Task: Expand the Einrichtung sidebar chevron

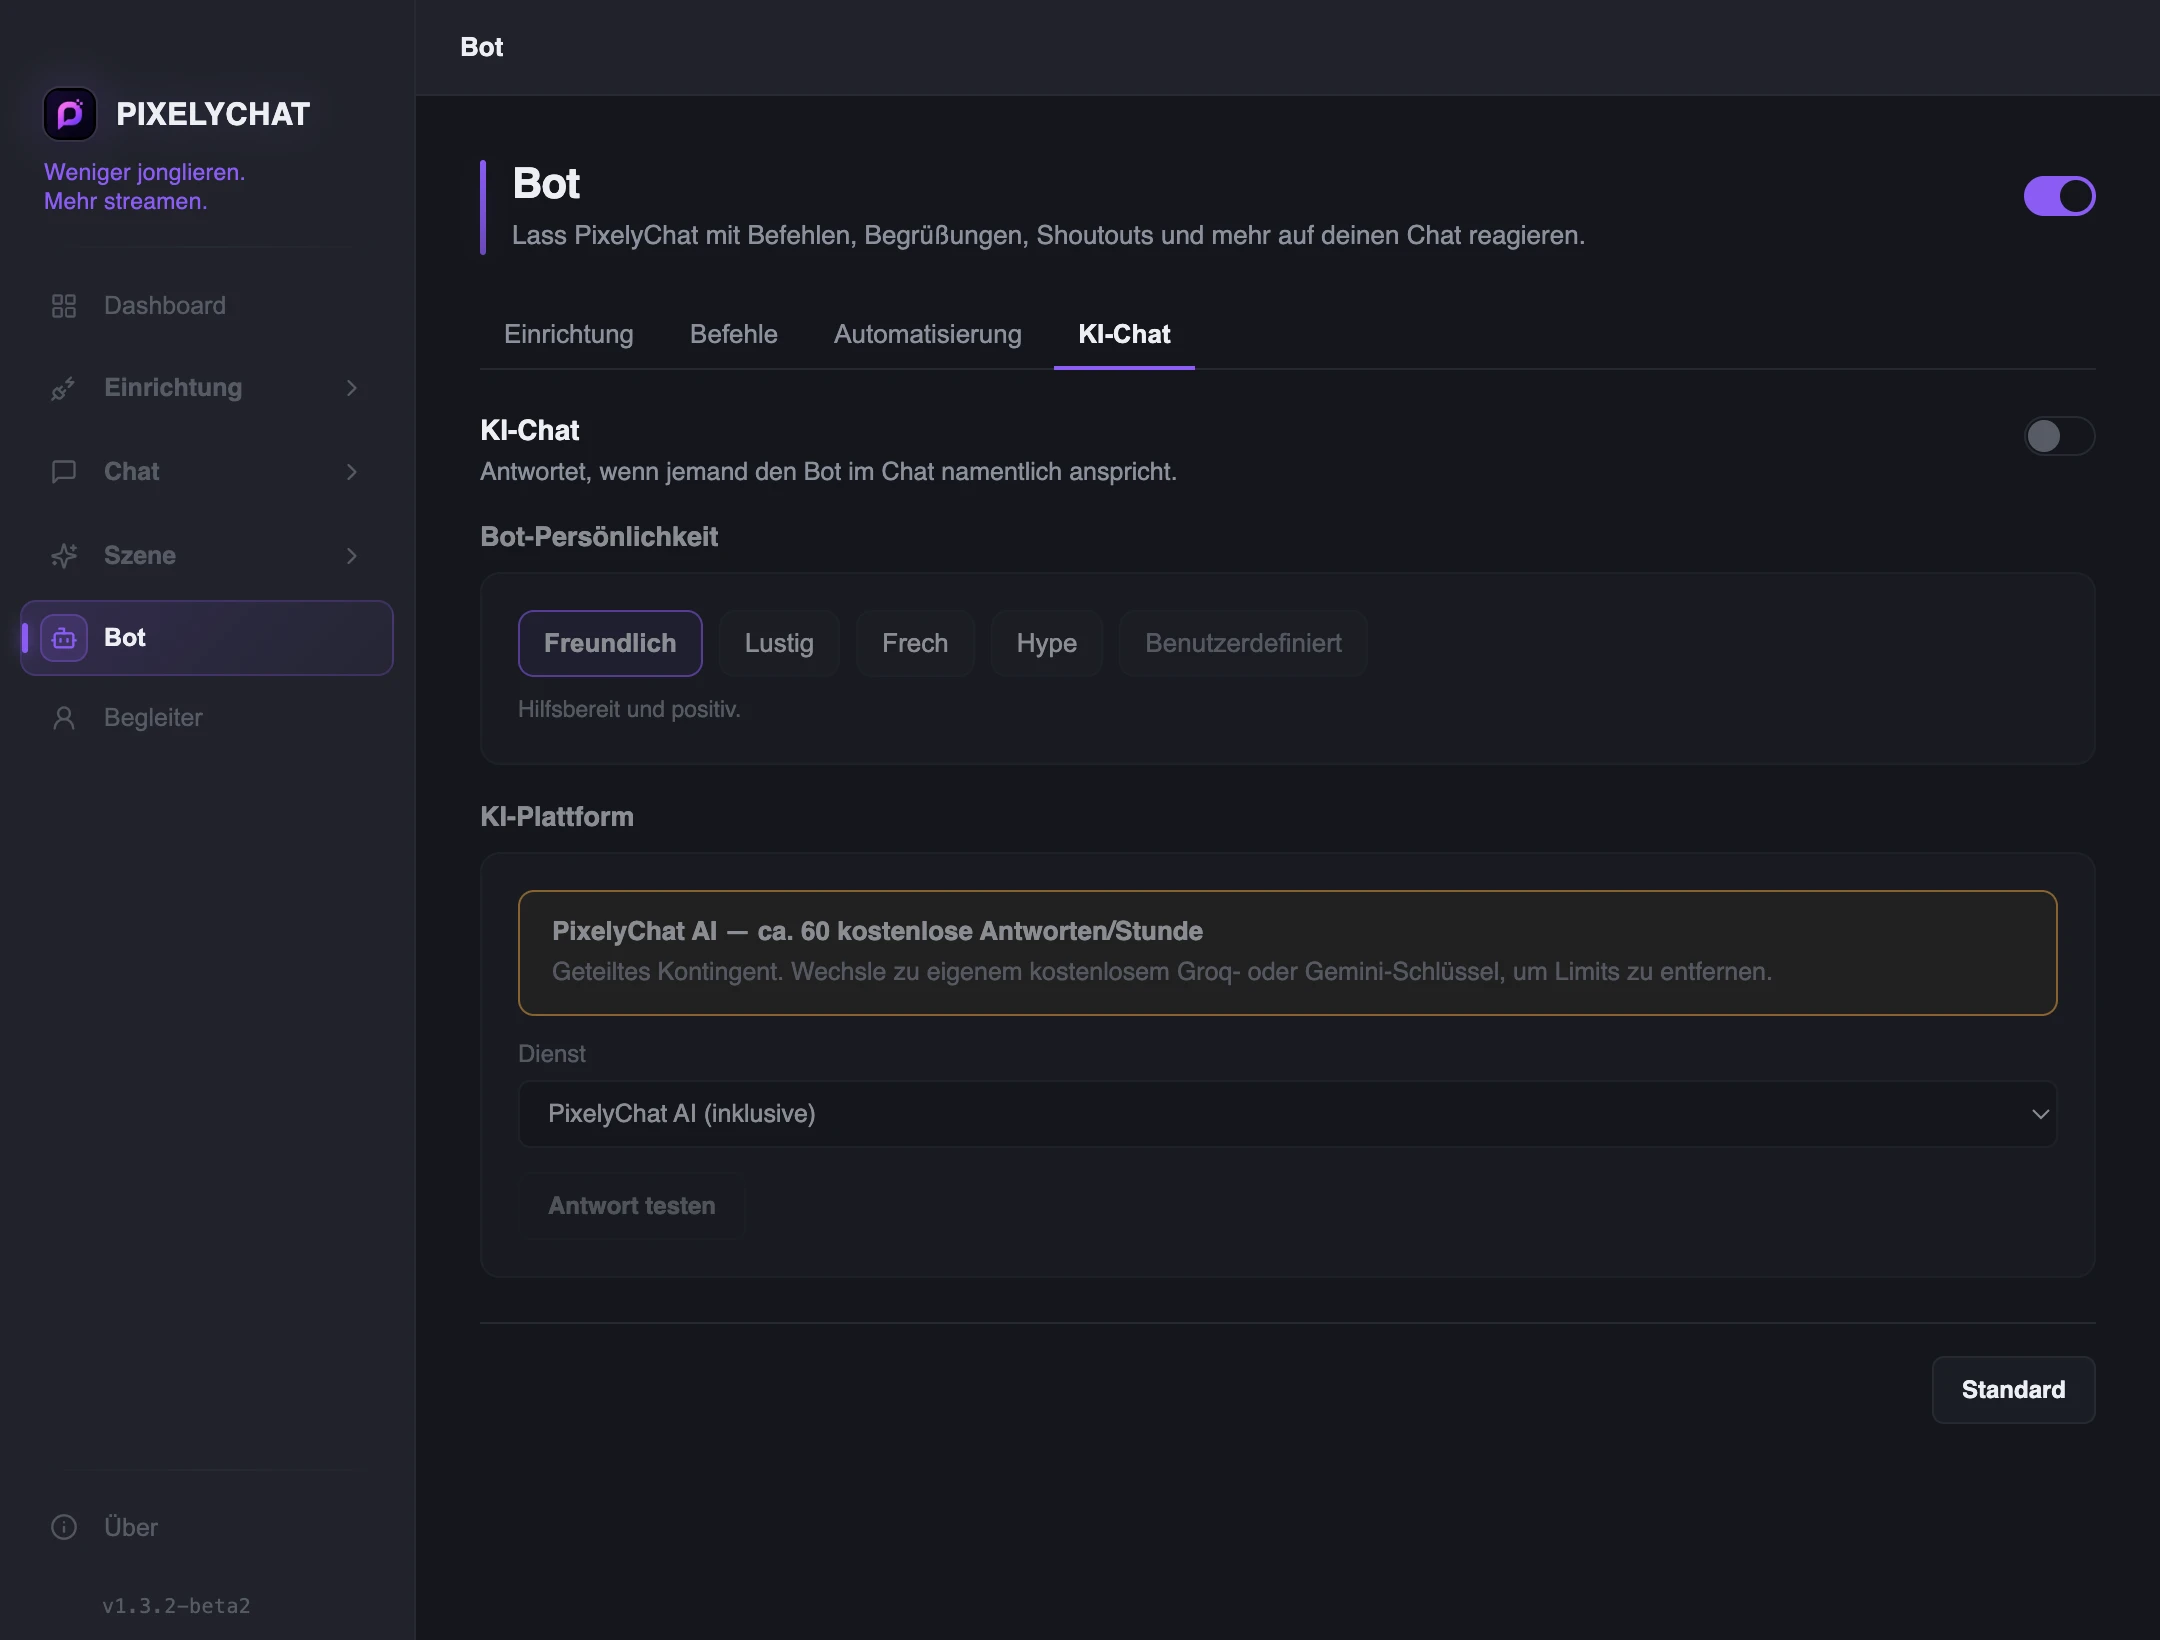Action: tap(352, 388)
